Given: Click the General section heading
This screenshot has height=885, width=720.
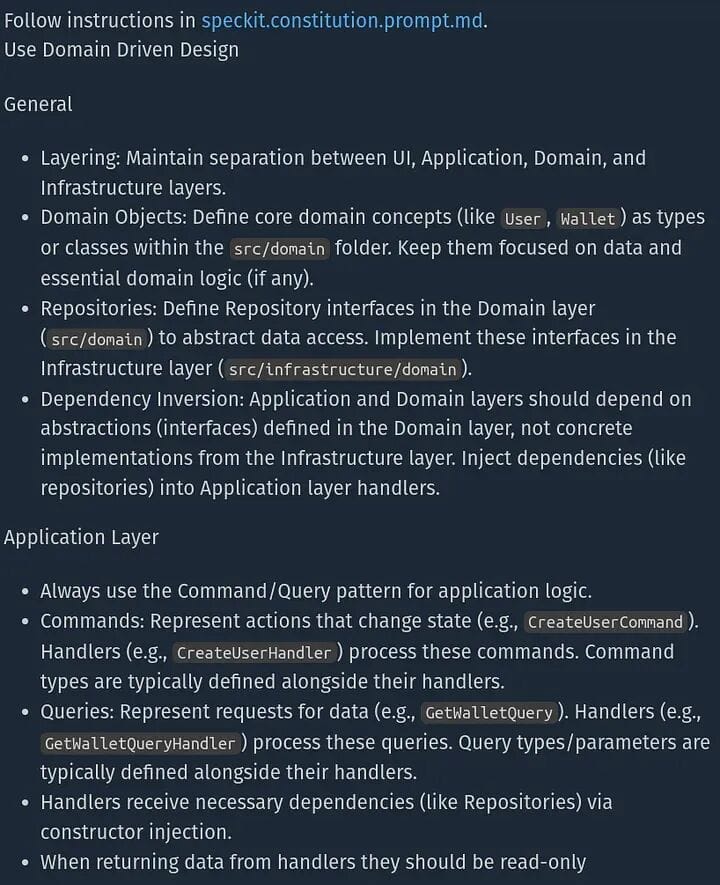Looking at the screenshot, I should click(x=38, y=104).
